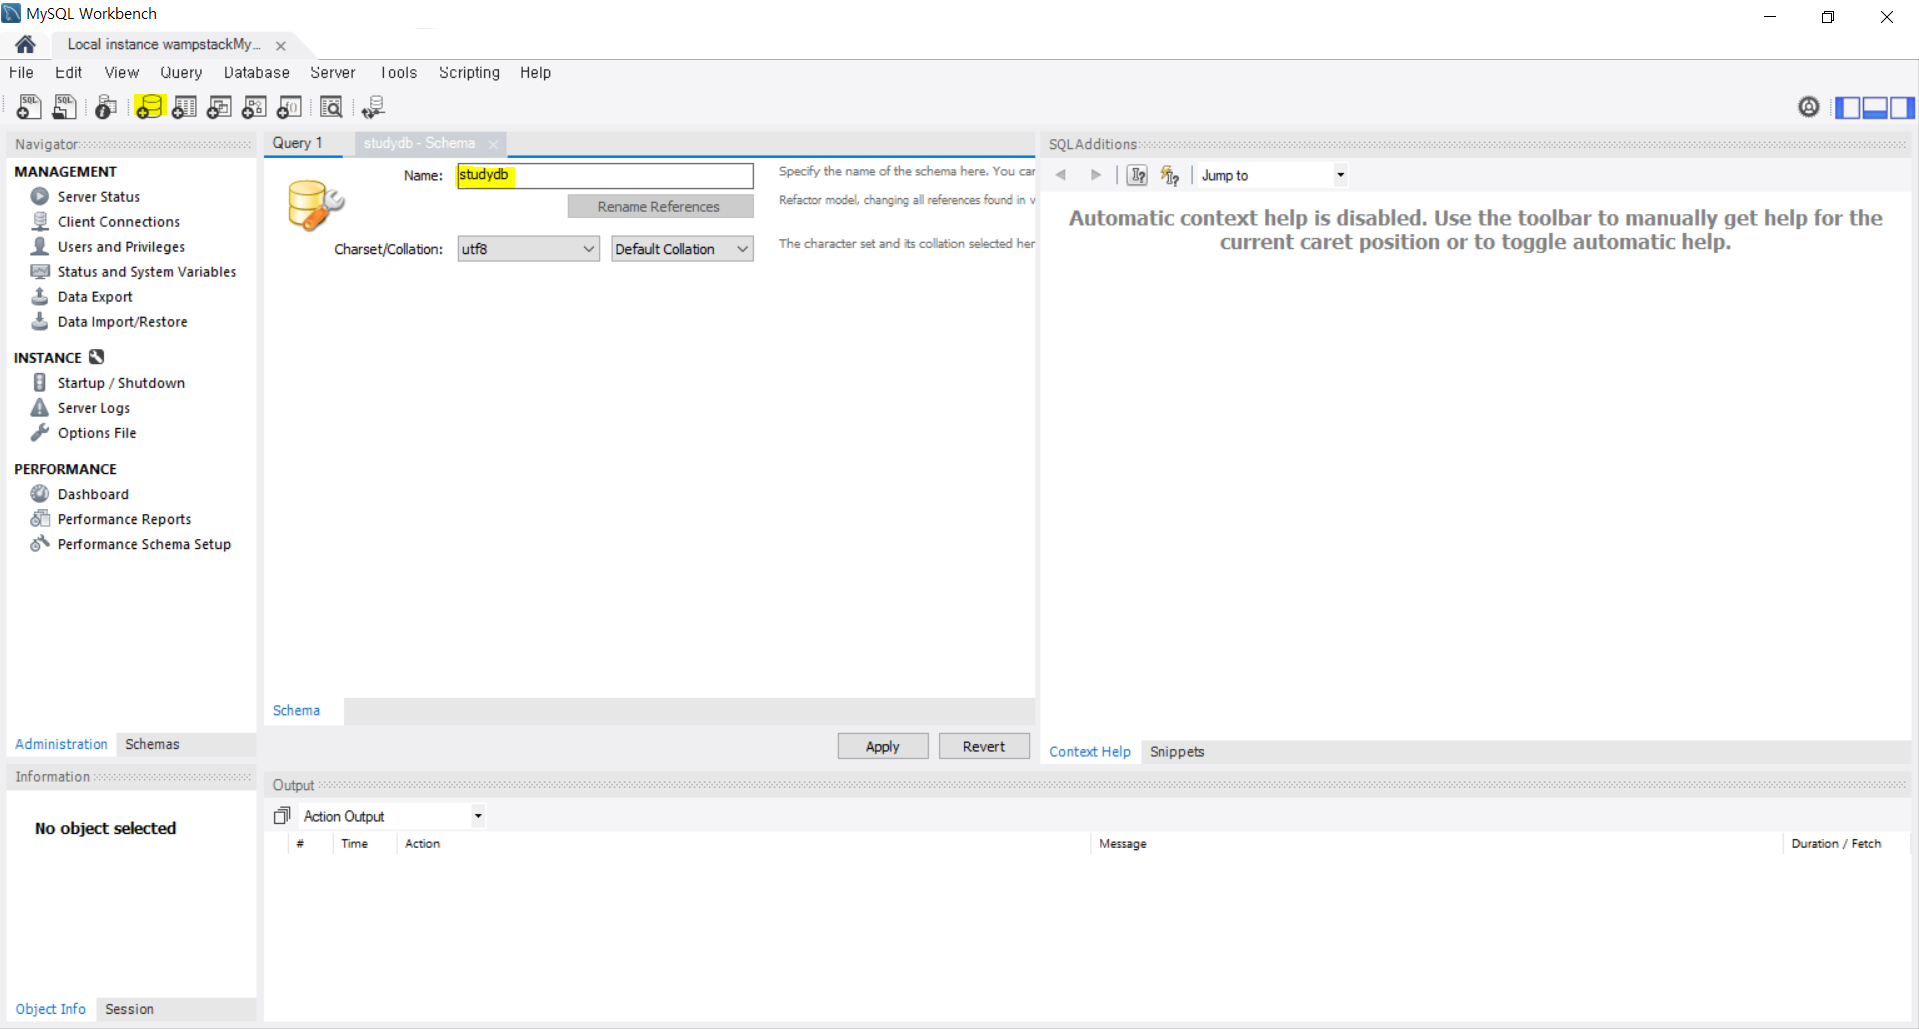Open the Edit menu
Screen dimensions: 1919x1029
(68, 73)
